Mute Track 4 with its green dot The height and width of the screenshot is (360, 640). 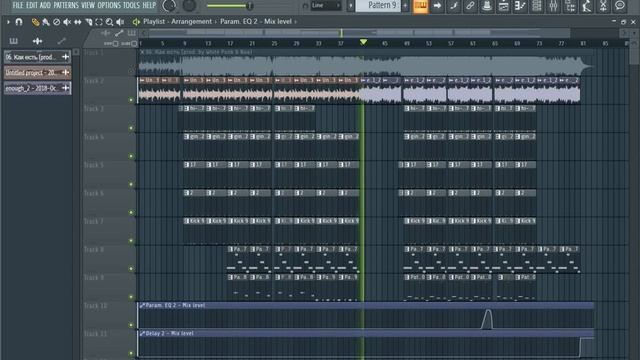[131, 156]
